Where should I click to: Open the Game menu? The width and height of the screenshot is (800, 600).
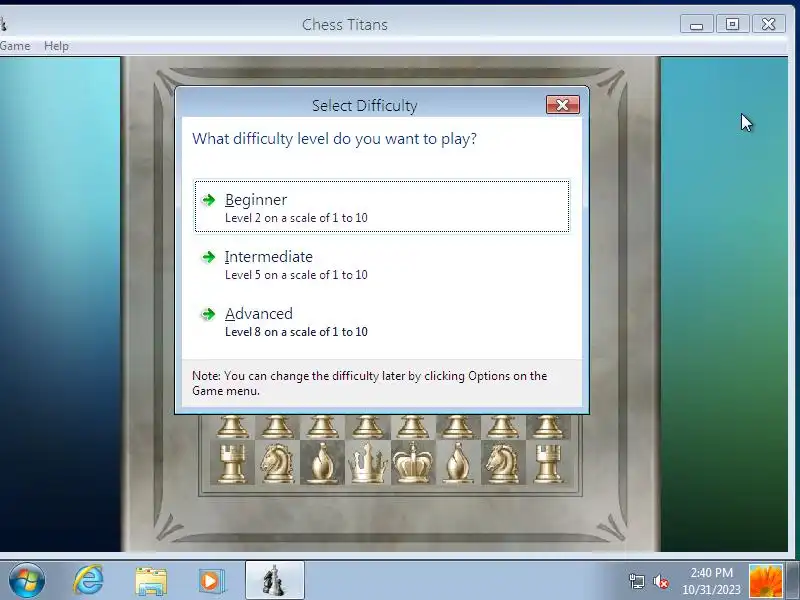click(15, 46)
